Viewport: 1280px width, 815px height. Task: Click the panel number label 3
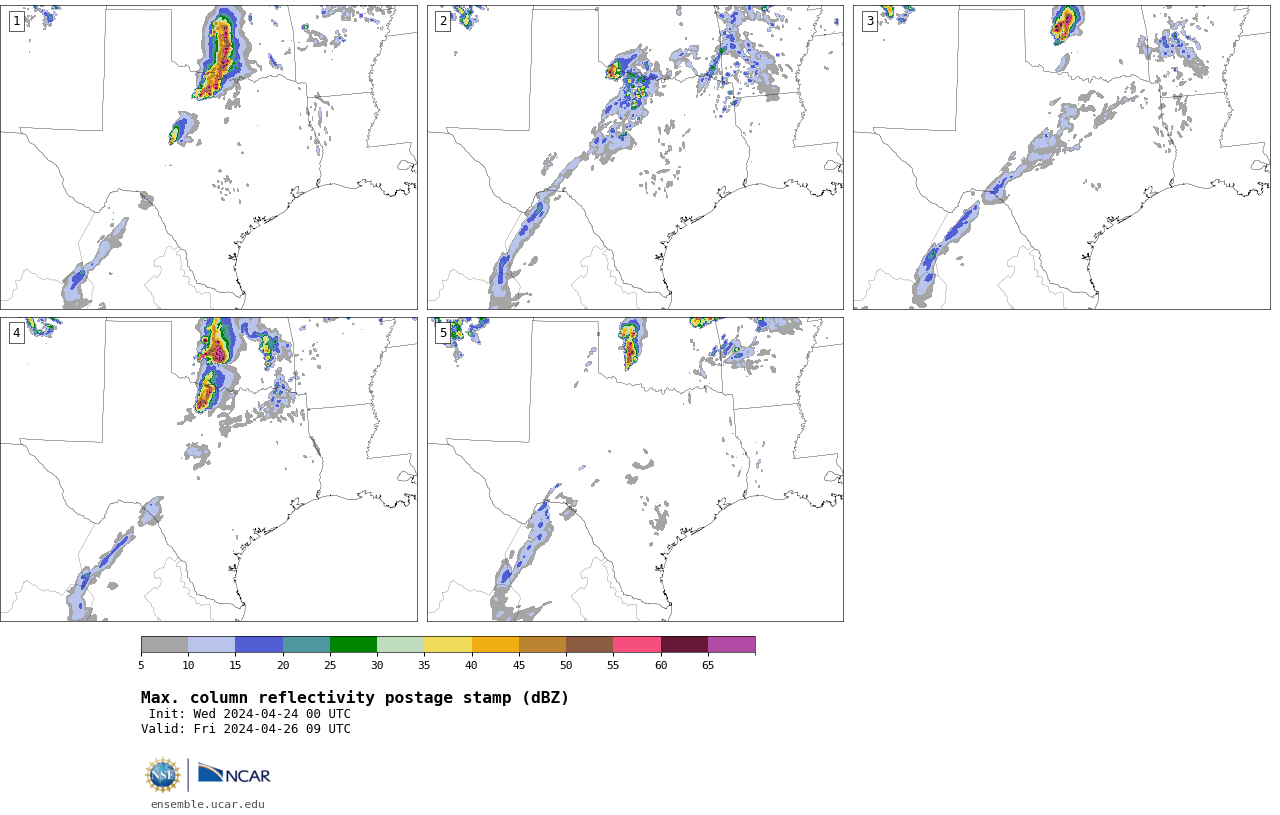pos(870,21)
